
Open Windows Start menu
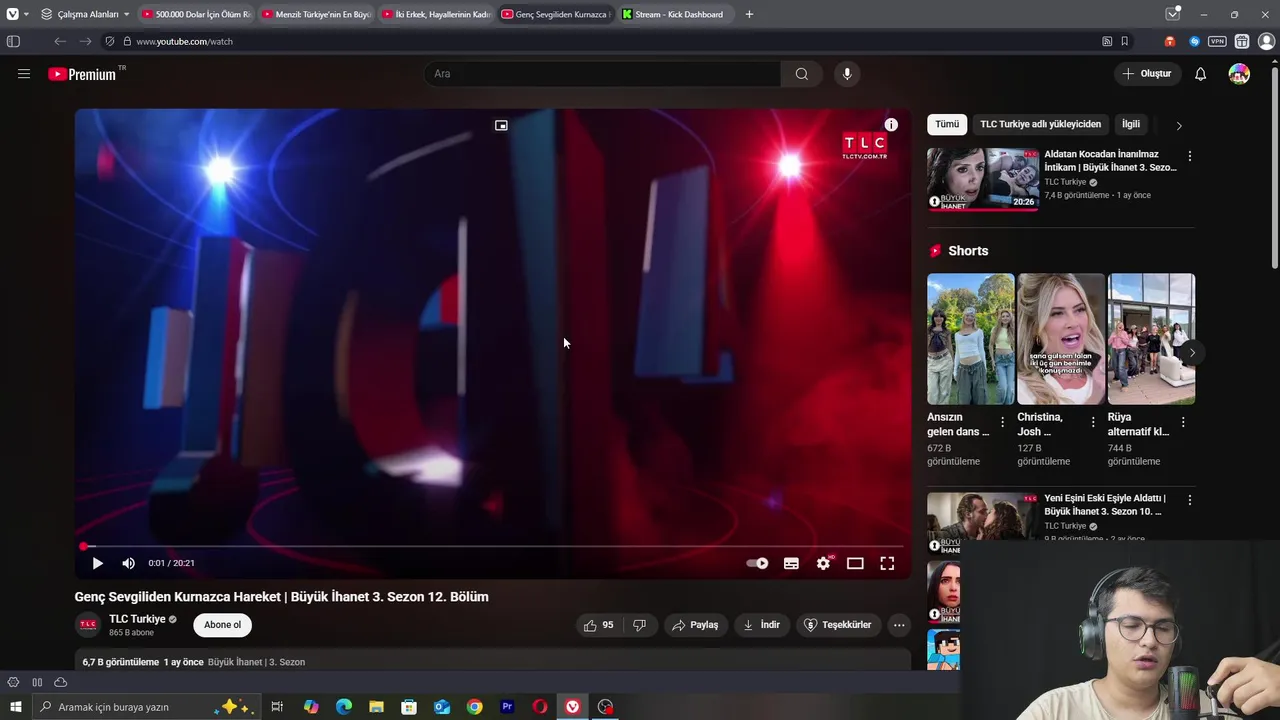(x=15, y=707)
